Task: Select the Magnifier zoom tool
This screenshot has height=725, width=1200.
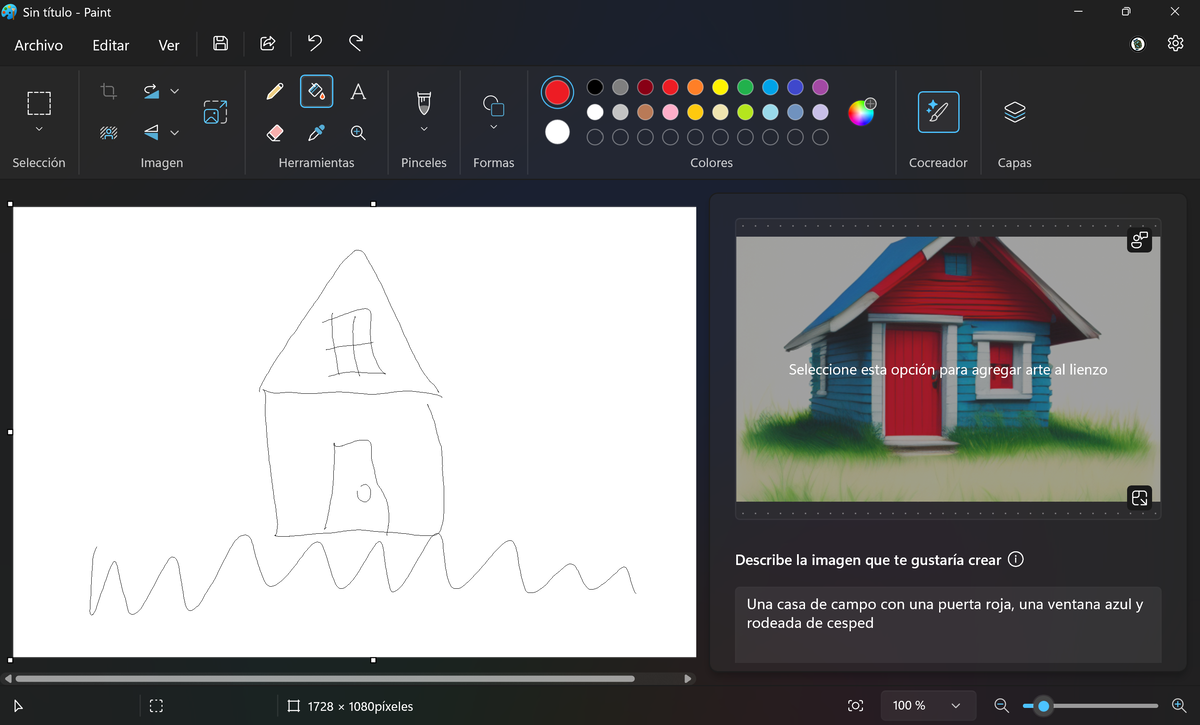Action: pyautogui.click(x=358, y=132)
